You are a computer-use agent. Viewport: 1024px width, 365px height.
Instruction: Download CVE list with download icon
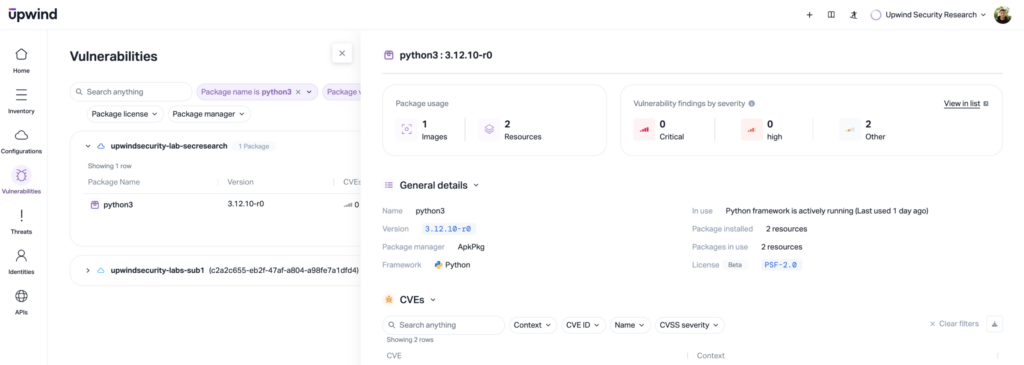[x=995, y=324]
